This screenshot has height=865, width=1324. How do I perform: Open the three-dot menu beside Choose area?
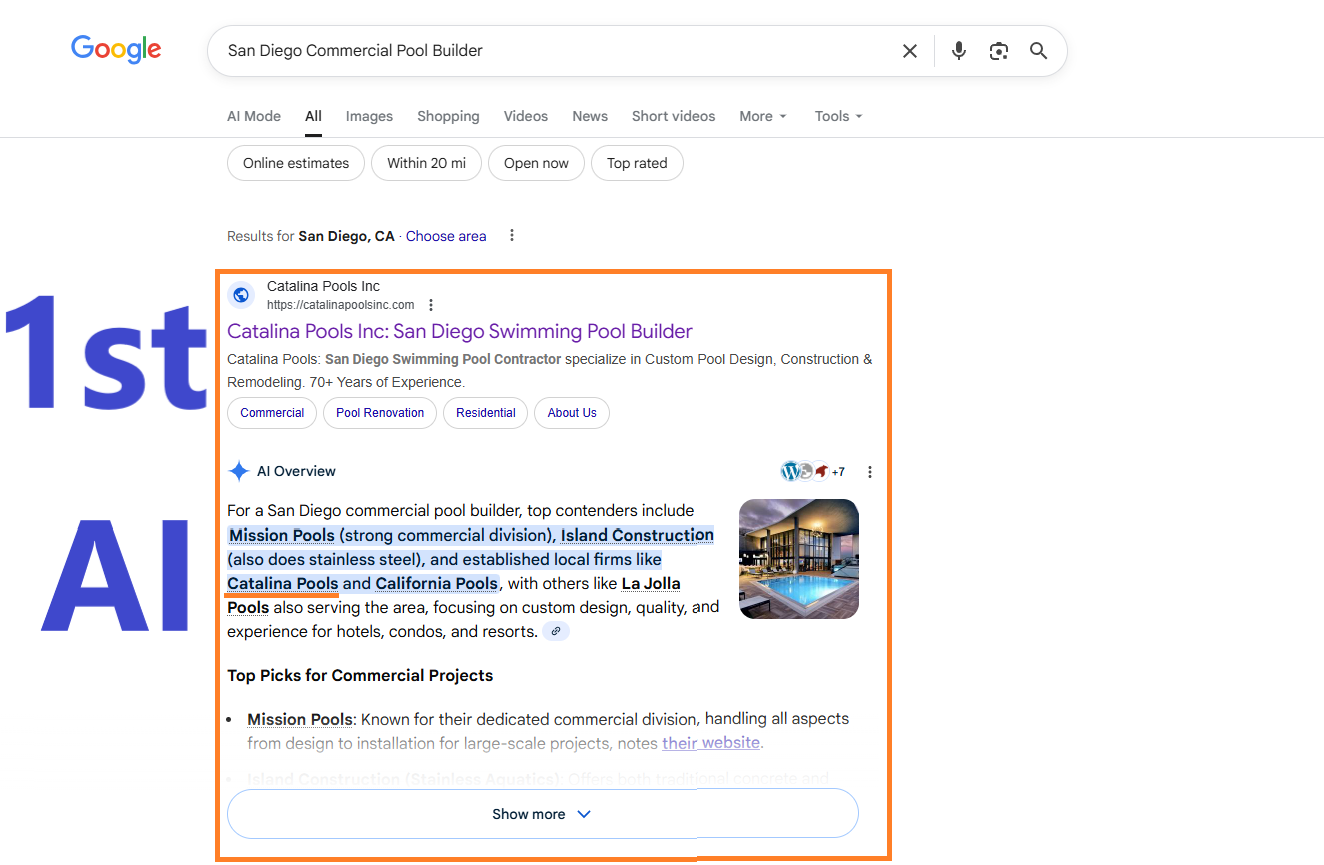(x=512, y=236)
